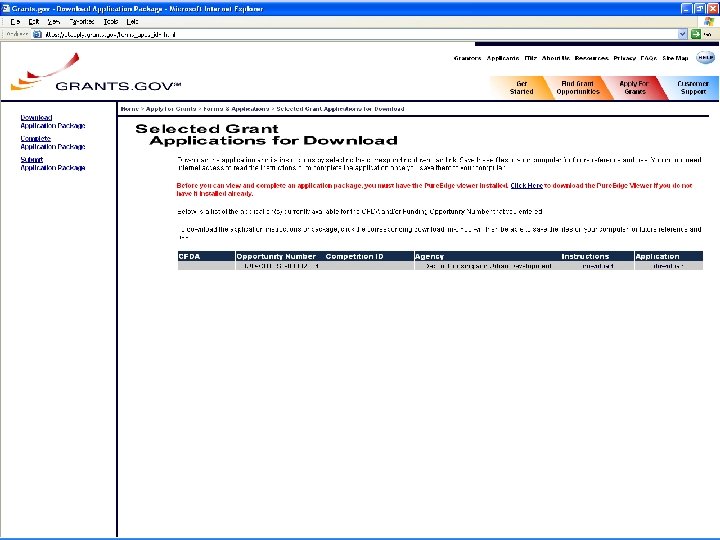Open the View menu

[54, 22]
